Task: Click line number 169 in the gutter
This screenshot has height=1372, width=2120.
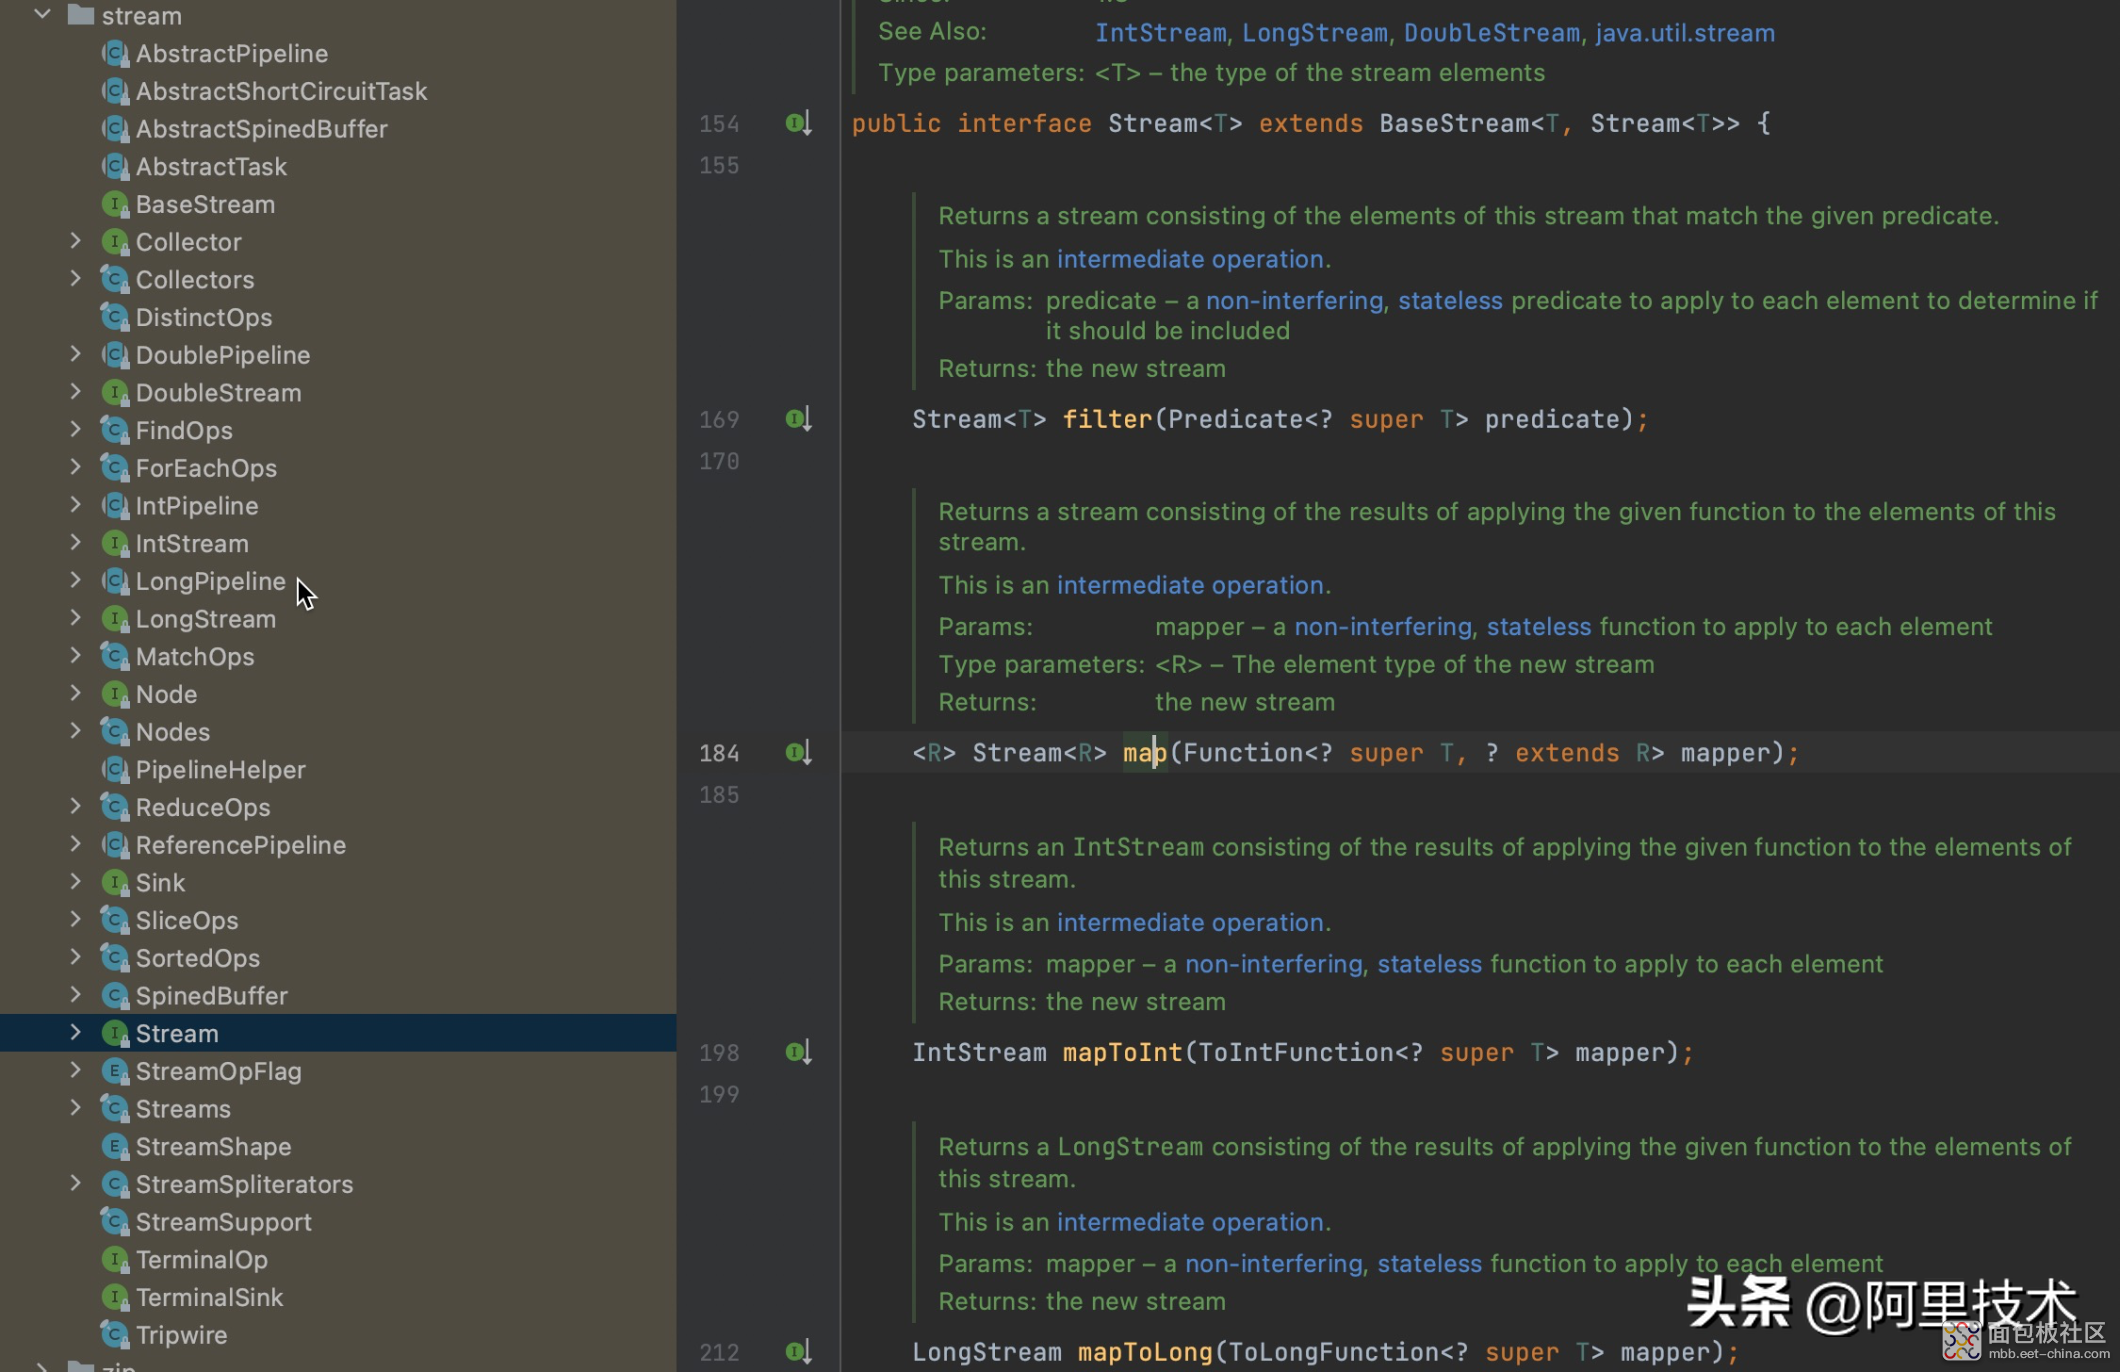Action: pyautogui.click(x=719, y=420)
